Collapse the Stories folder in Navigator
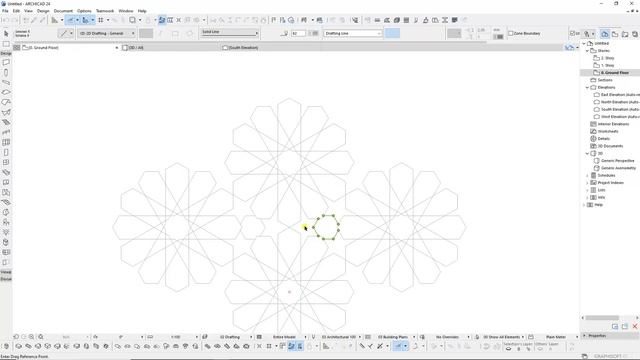This screenshot has height=360, width=640. click(x=588, y=51)
